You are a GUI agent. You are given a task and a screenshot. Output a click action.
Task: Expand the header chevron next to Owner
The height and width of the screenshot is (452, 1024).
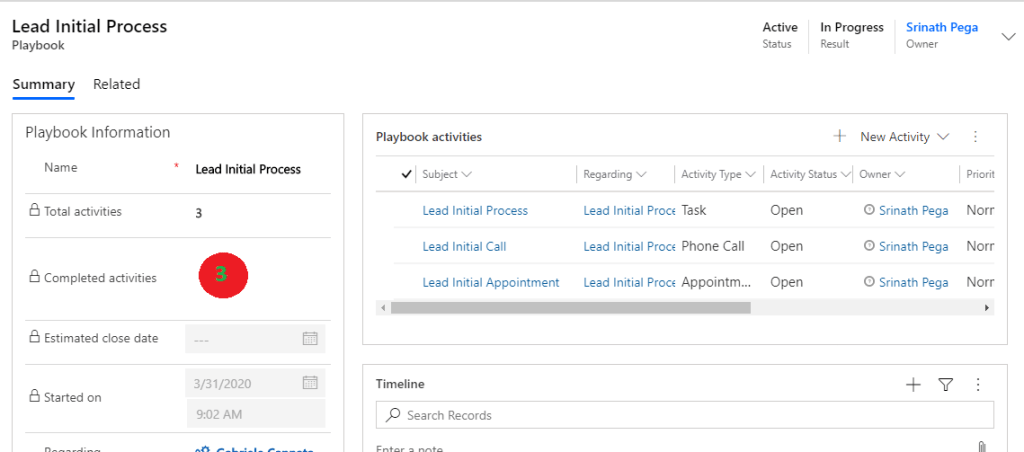coord(1008,37)
